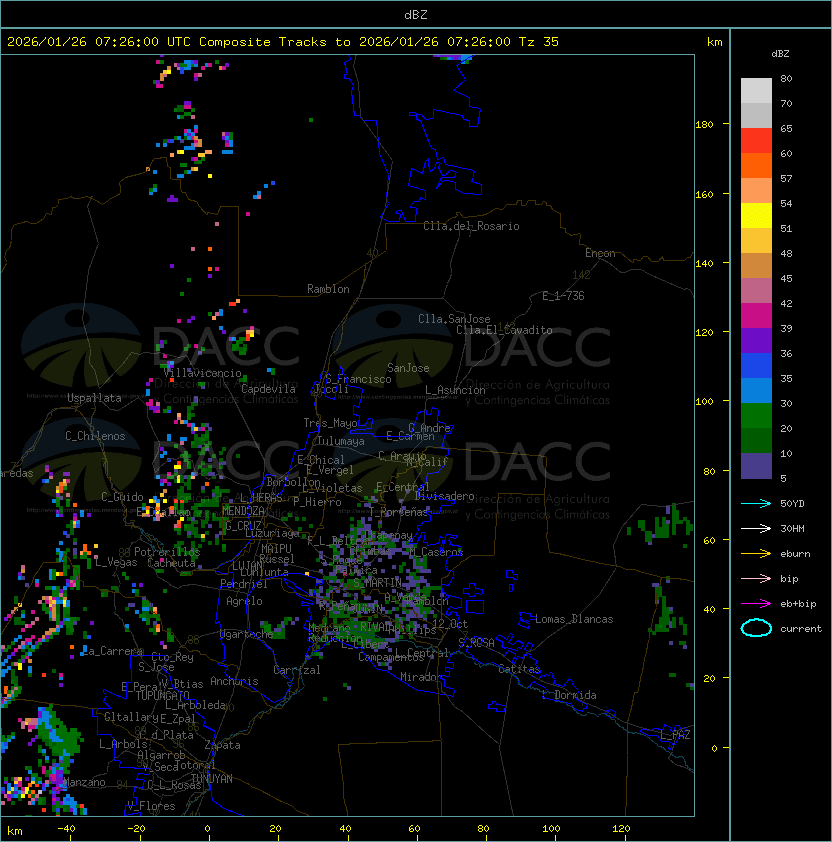
Task: Click the Cacheuta map label
Action: (171, 563)
